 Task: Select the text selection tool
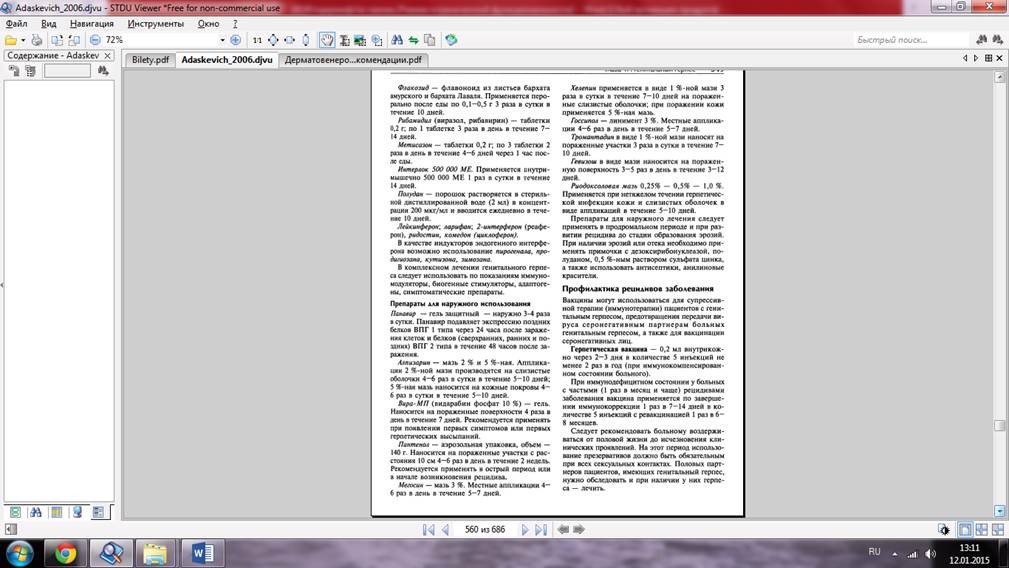coord(344,40)
